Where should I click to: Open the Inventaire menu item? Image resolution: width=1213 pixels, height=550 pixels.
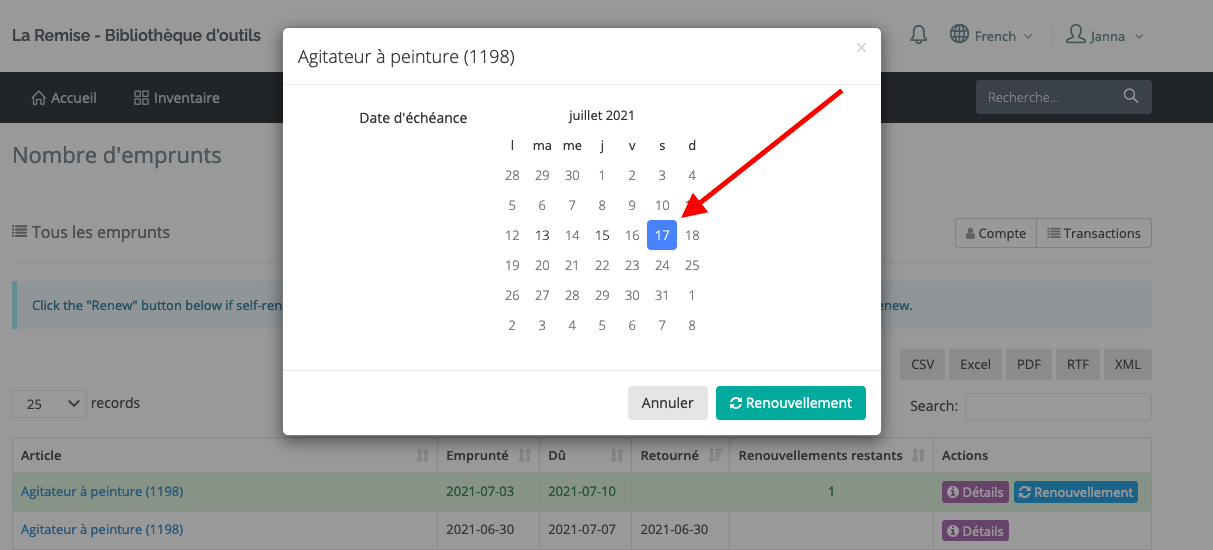click(x=177, y=98)
